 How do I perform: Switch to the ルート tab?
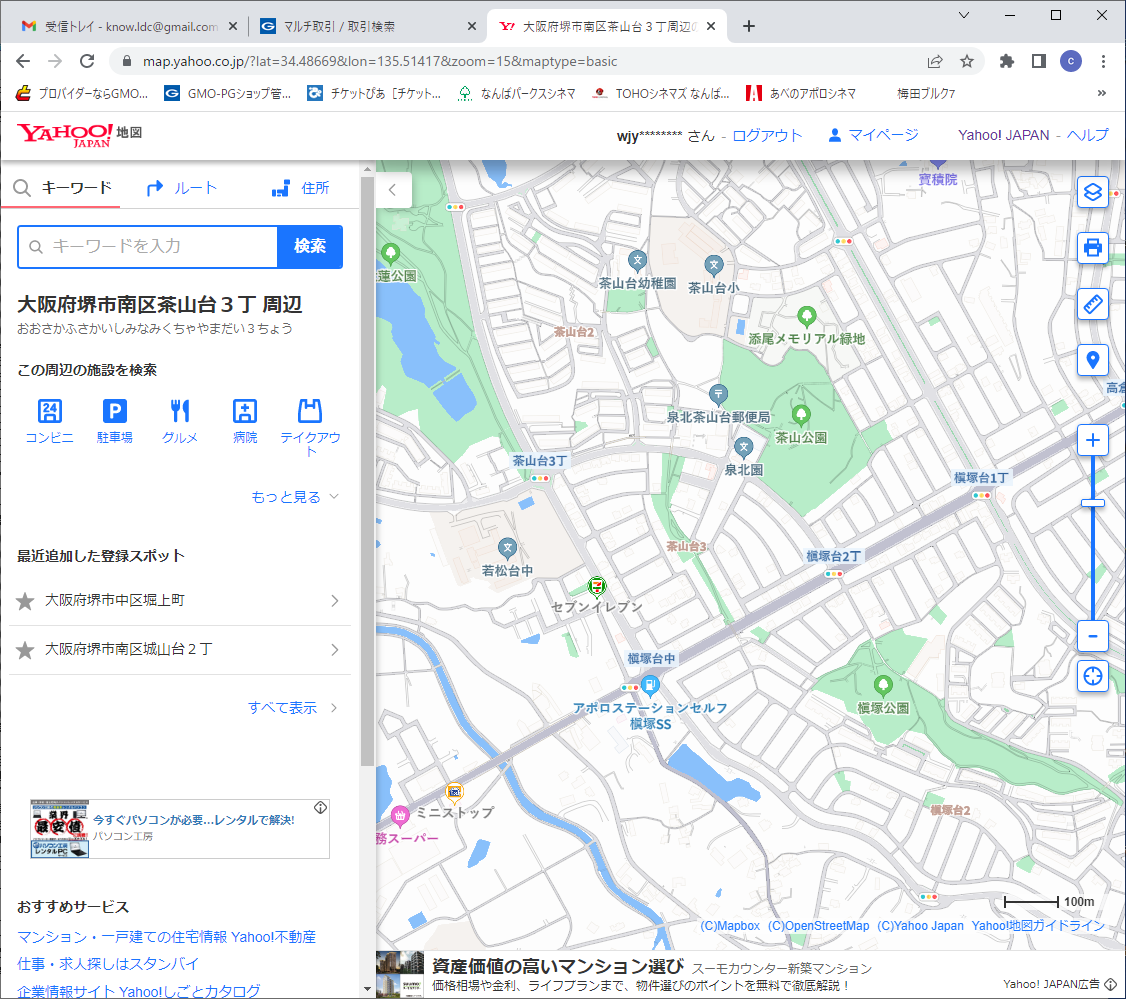pyautogui.click(x=182, y=188)
